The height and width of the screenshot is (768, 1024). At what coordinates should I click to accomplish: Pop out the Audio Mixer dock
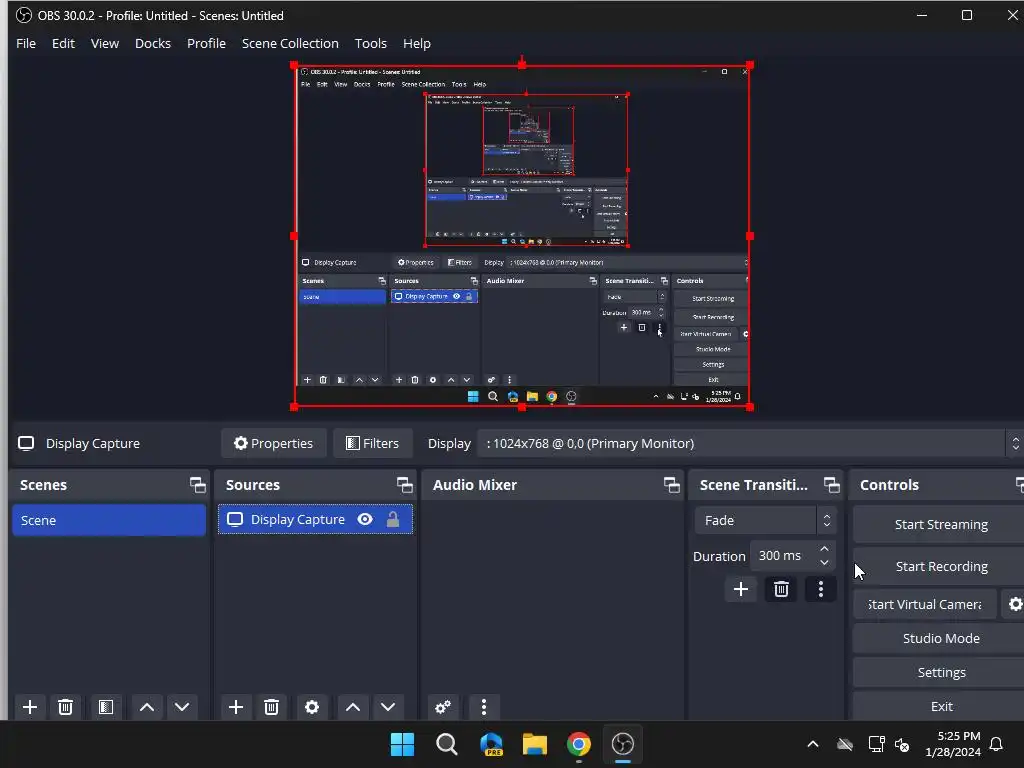(671, 485)
